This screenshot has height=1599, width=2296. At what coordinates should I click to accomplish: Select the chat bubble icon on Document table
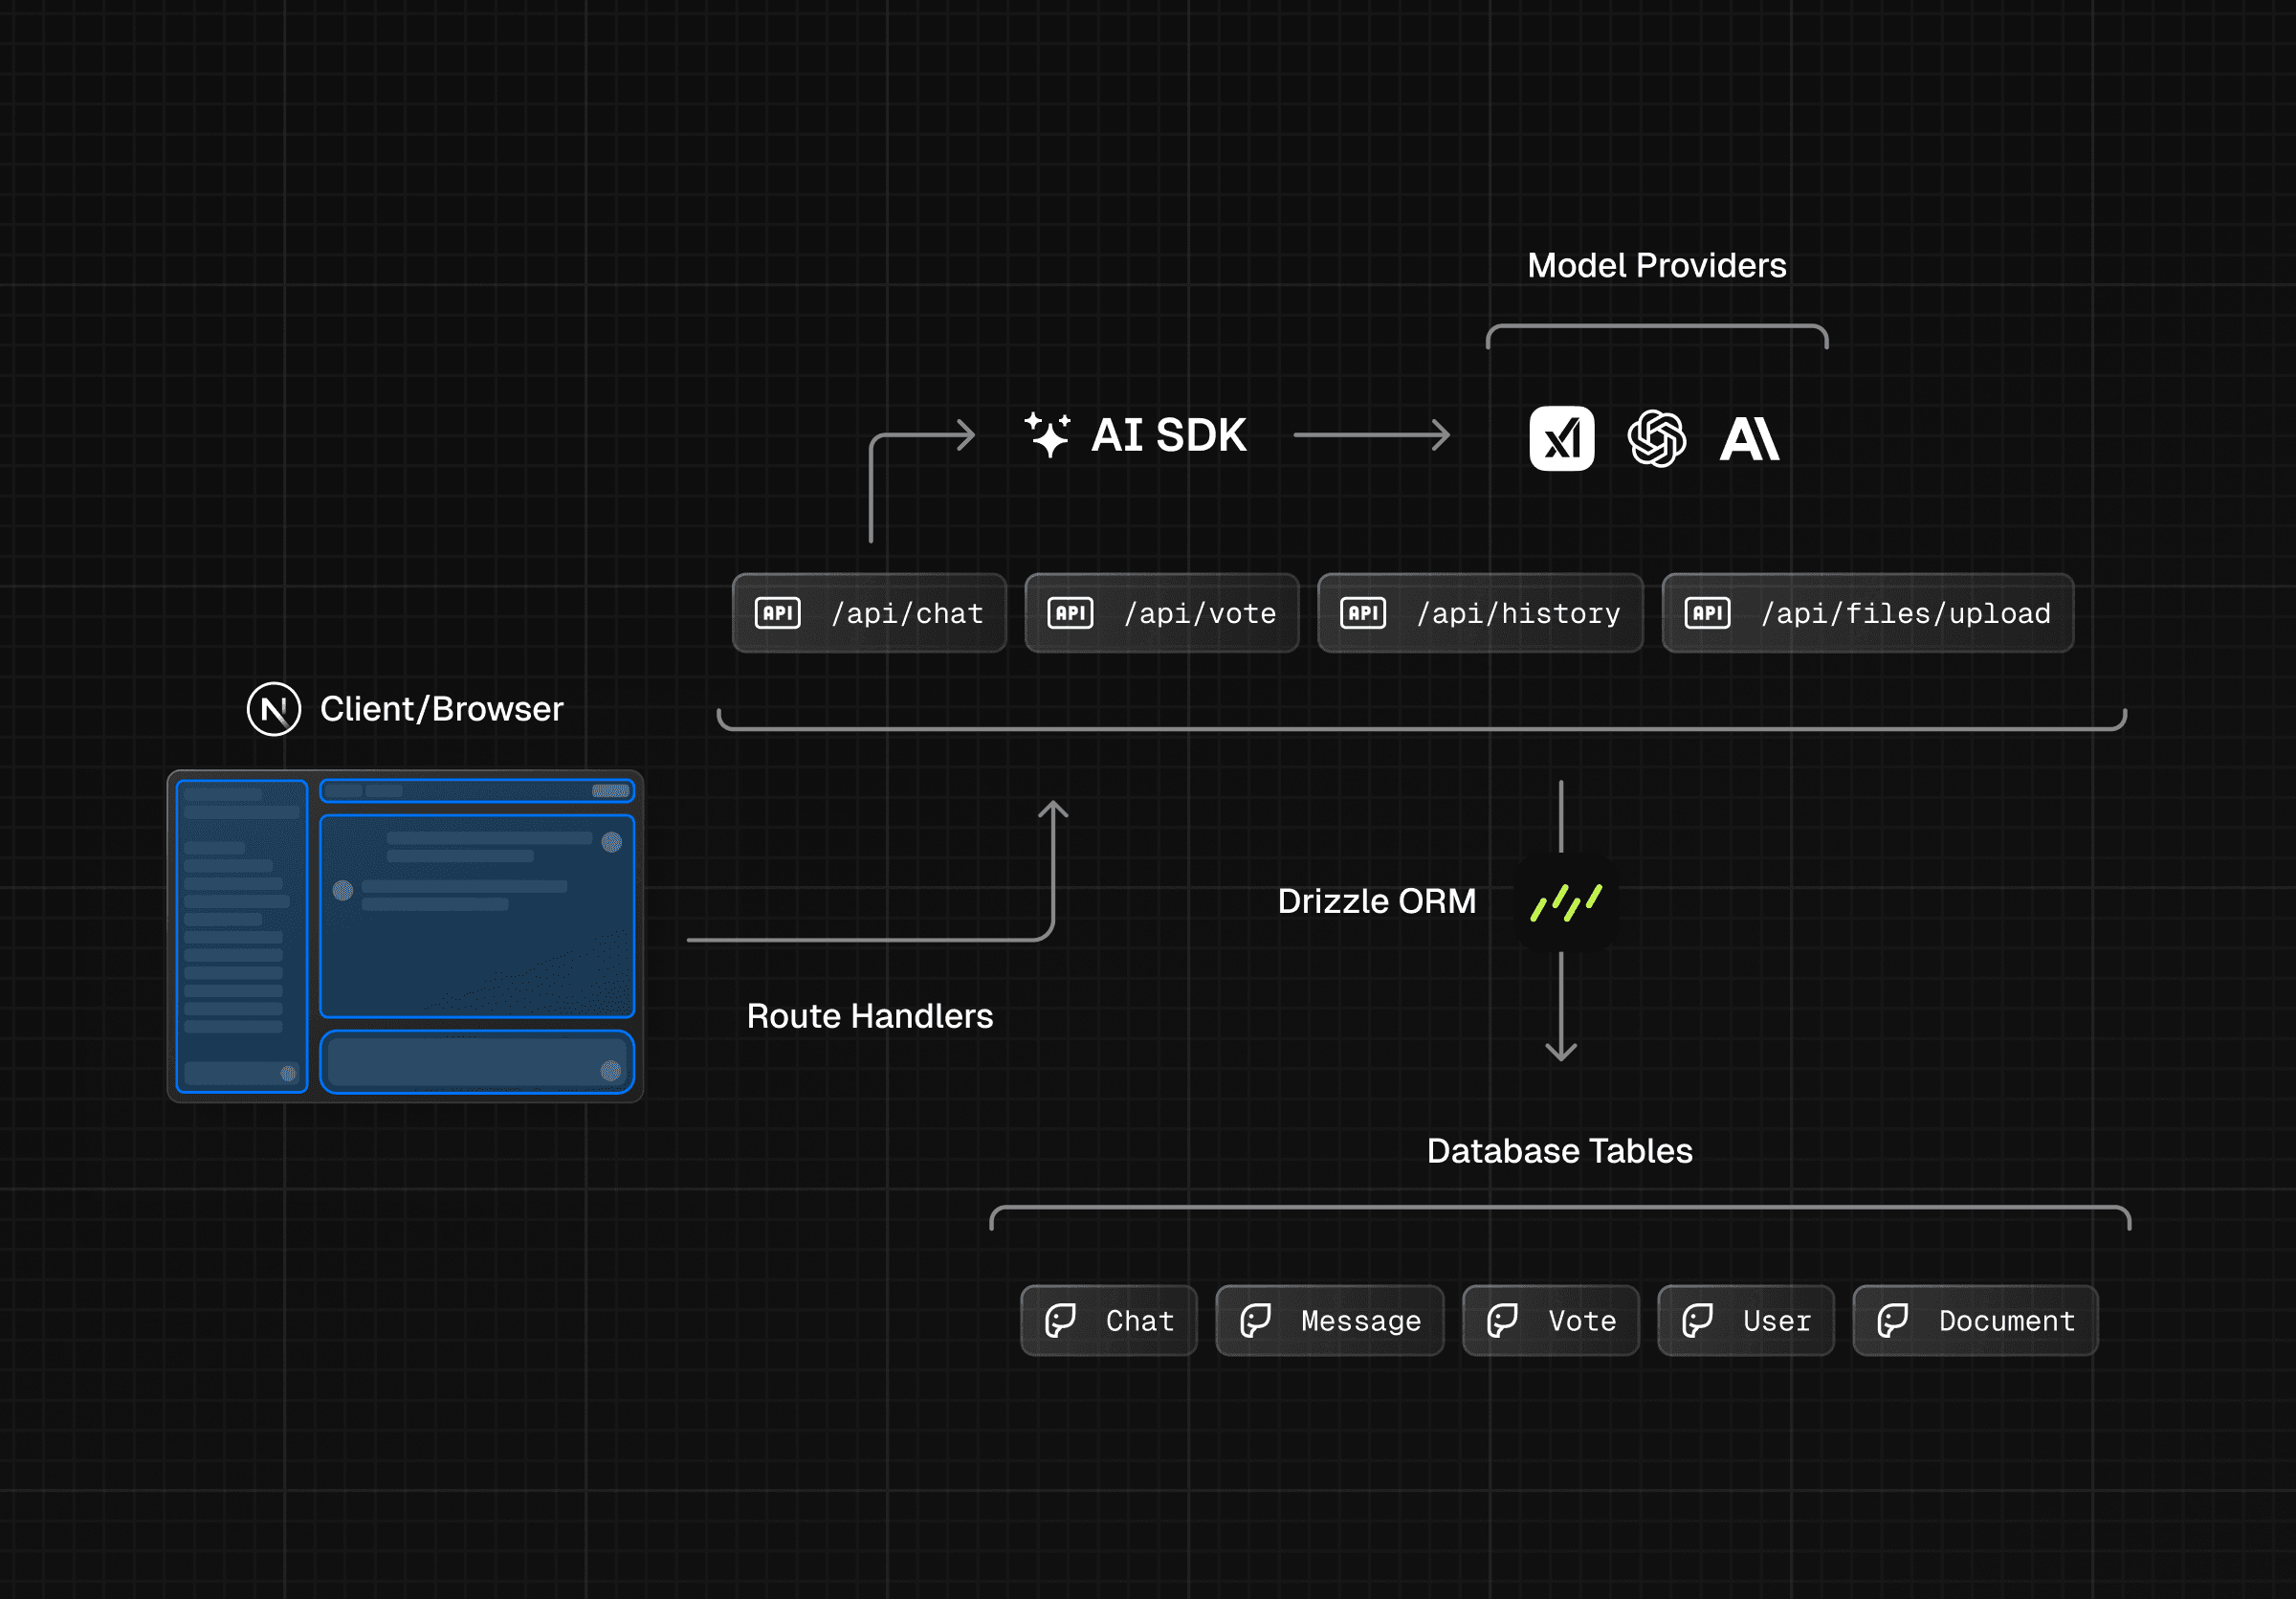[x=1896, y=1320]
